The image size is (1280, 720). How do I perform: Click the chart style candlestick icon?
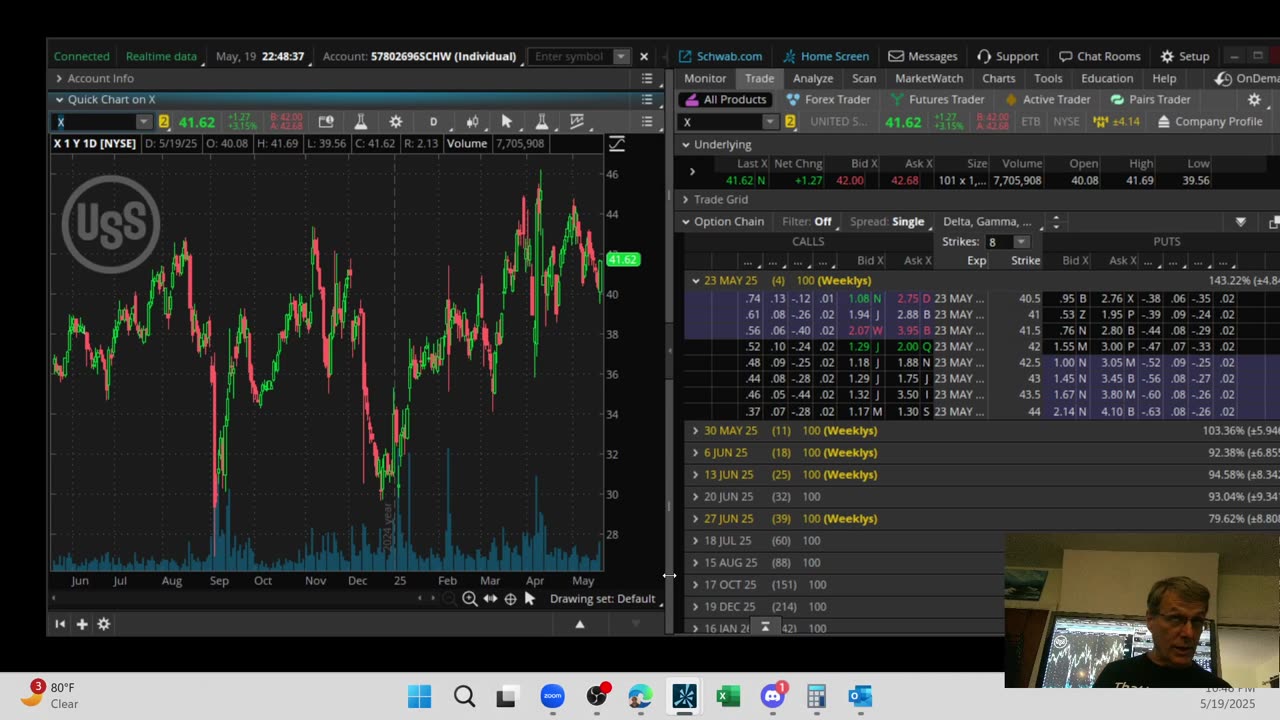pyautogui.click(x=472, y=122)
